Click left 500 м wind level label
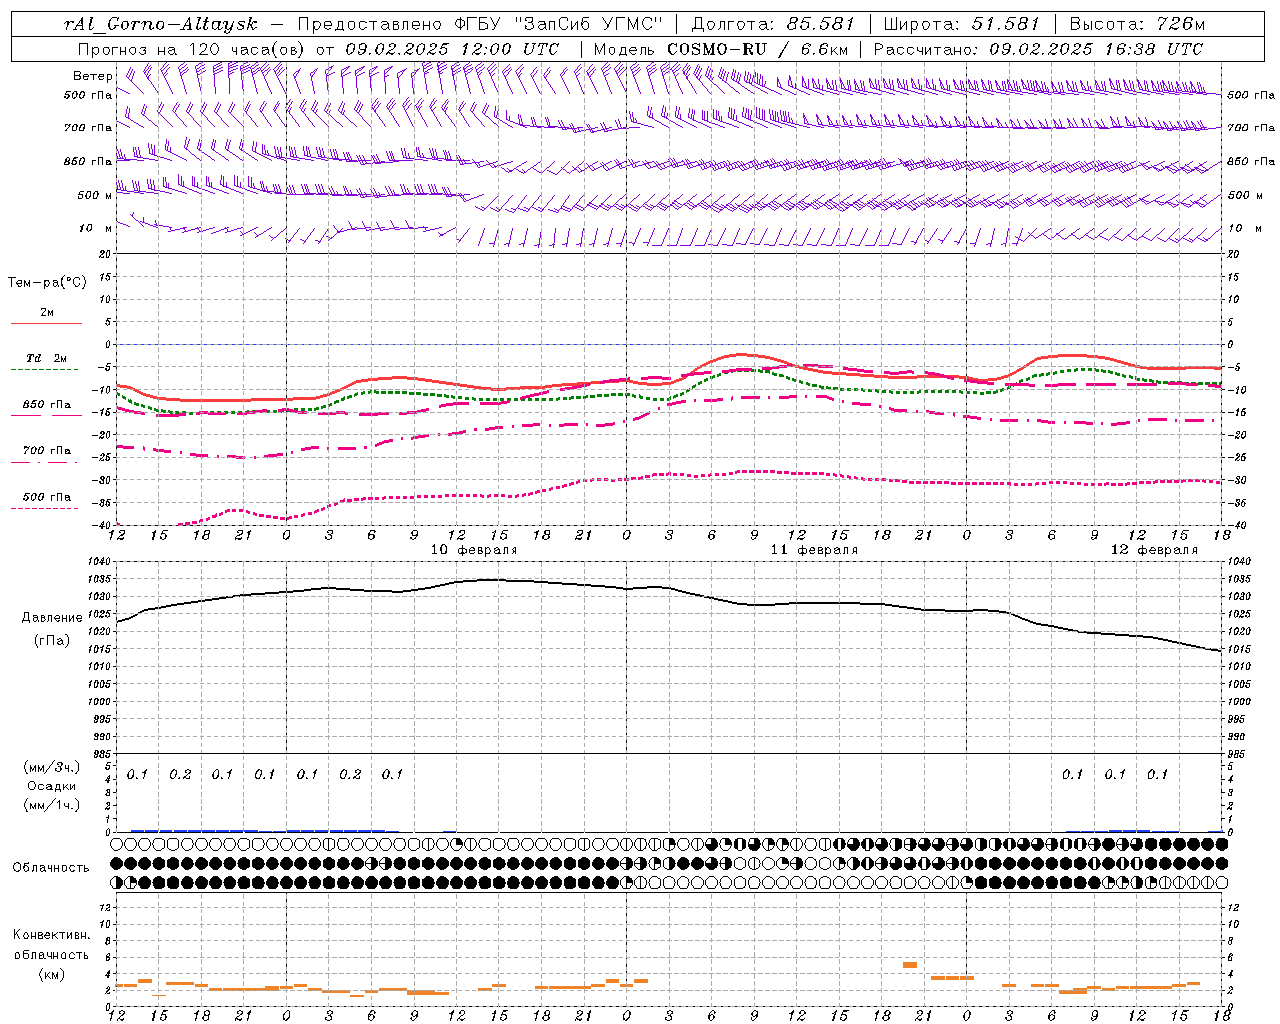The width and height of the screenshot is (1280, 1024). coord(95,195)
